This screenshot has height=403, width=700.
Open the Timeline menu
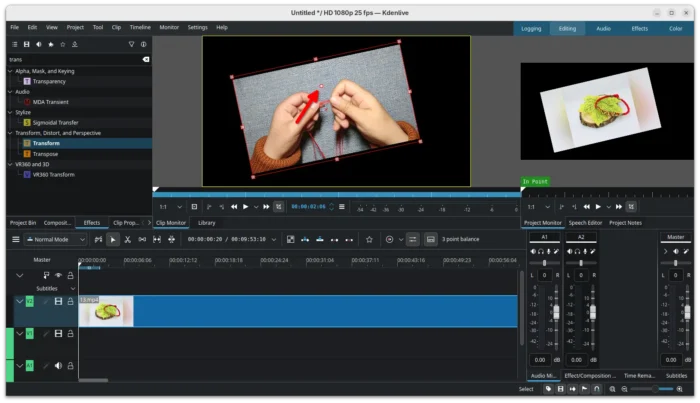[x=140, y=27]
